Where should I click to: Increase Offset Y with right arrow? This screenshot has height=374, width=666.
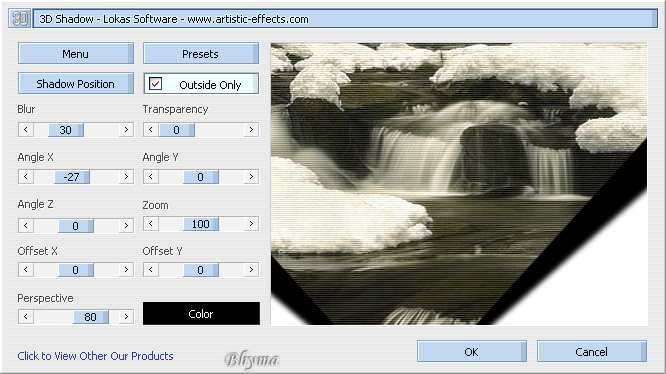point(251,270)
